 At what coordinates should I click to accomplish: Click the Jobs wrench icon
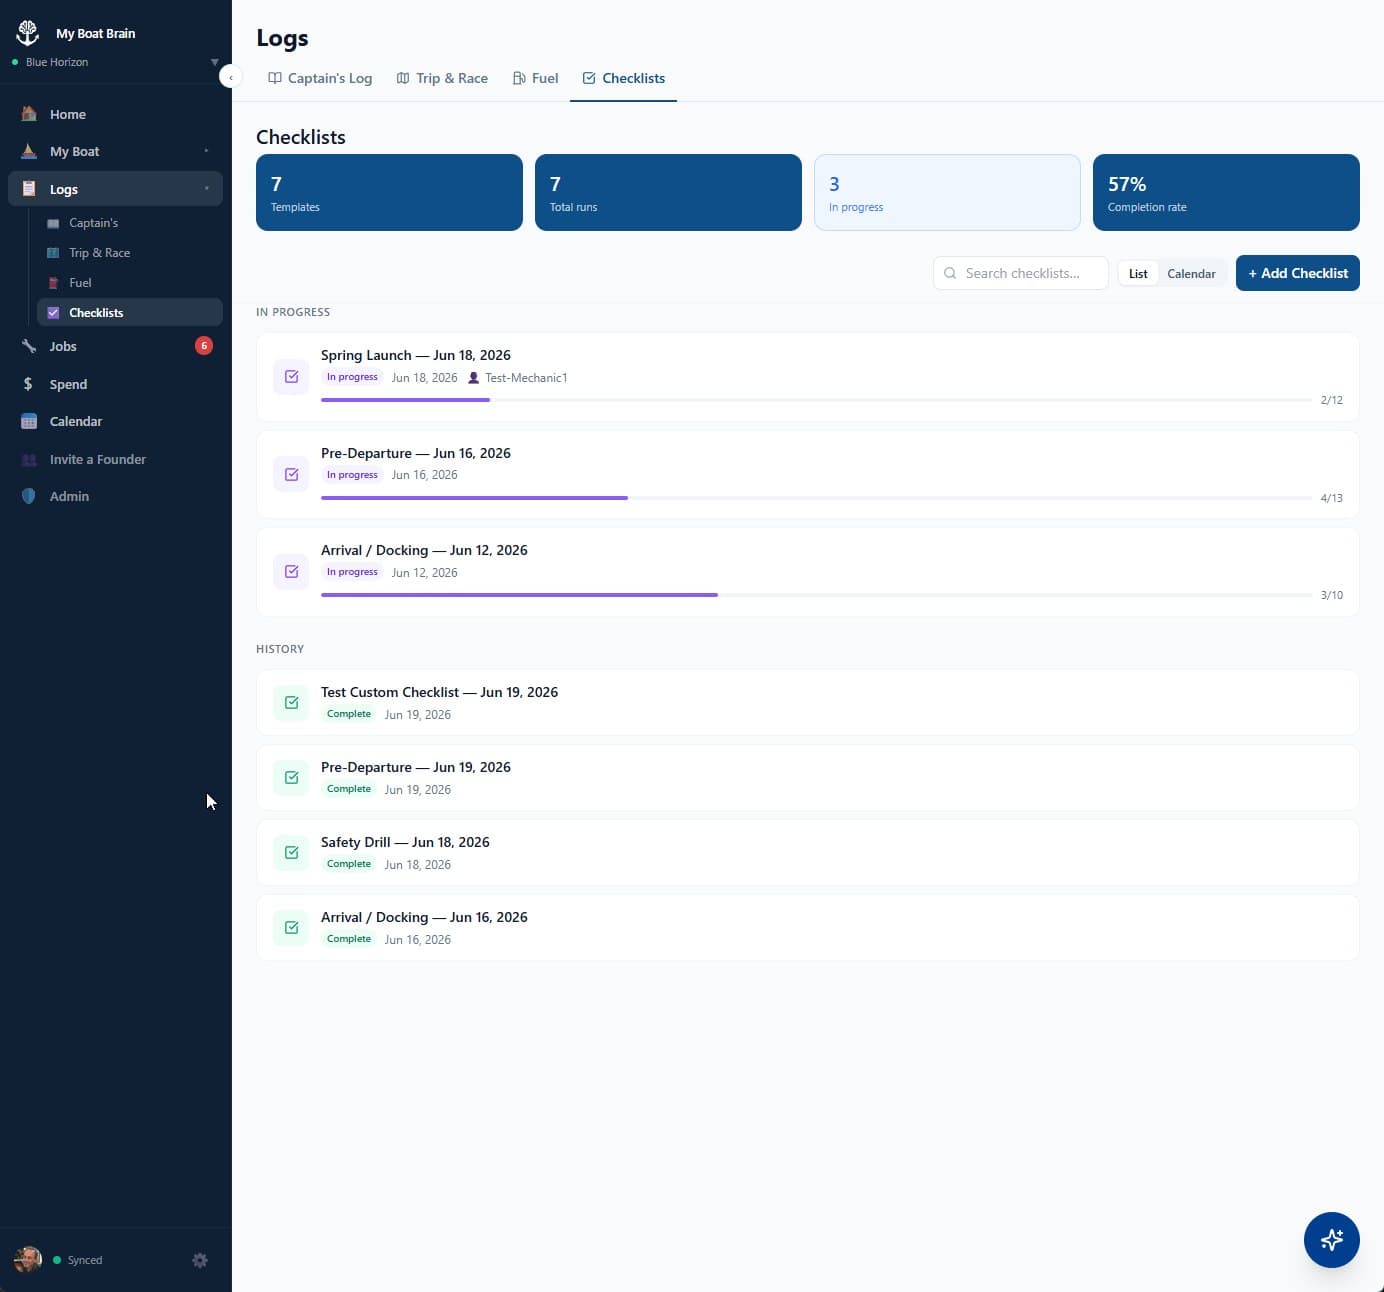click(x=29, y=346)
